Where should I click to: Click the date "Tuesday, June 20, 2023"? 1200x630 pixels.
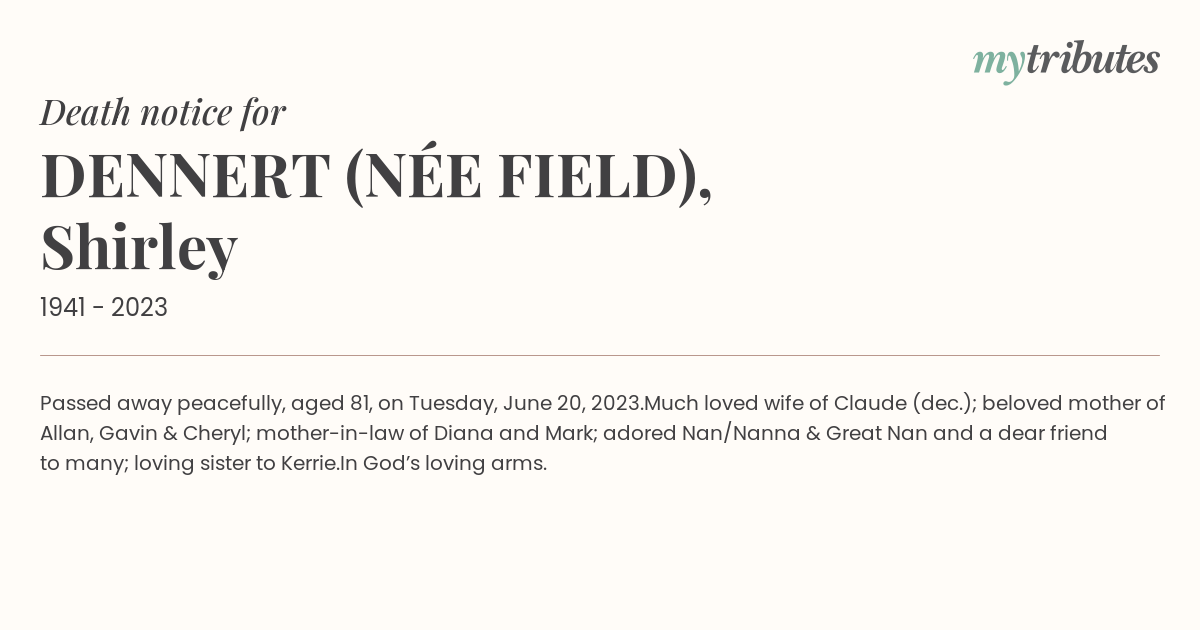coord(525,404)
